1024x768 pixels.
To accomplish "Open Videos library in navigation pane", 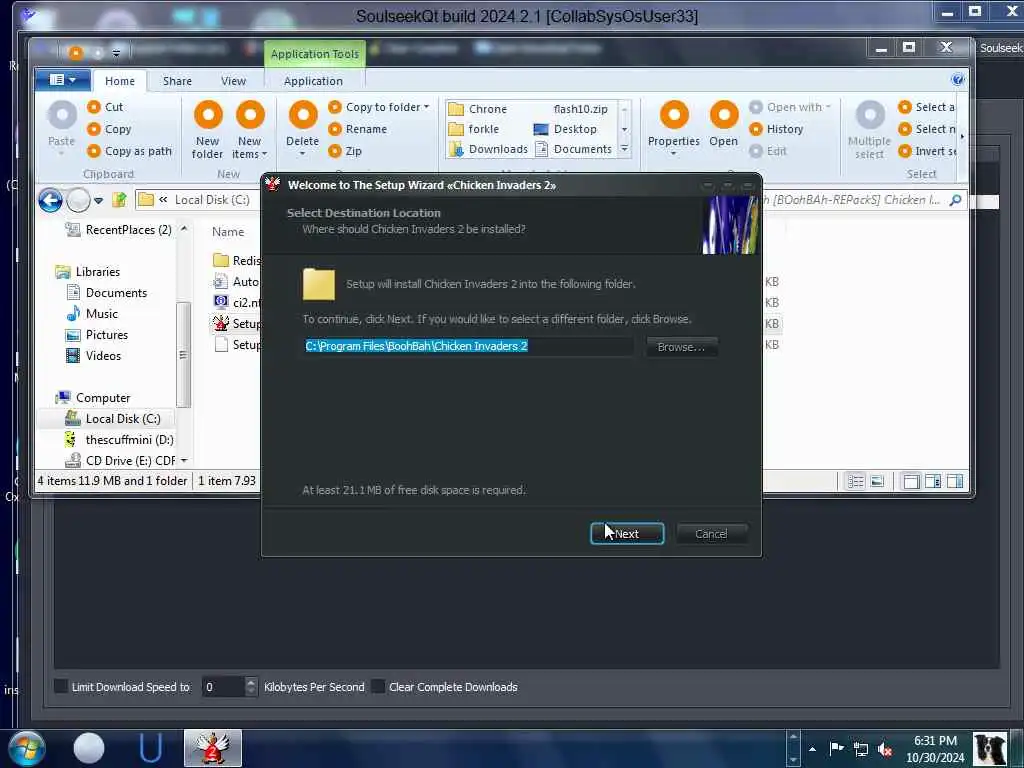I will coord(93,356).
